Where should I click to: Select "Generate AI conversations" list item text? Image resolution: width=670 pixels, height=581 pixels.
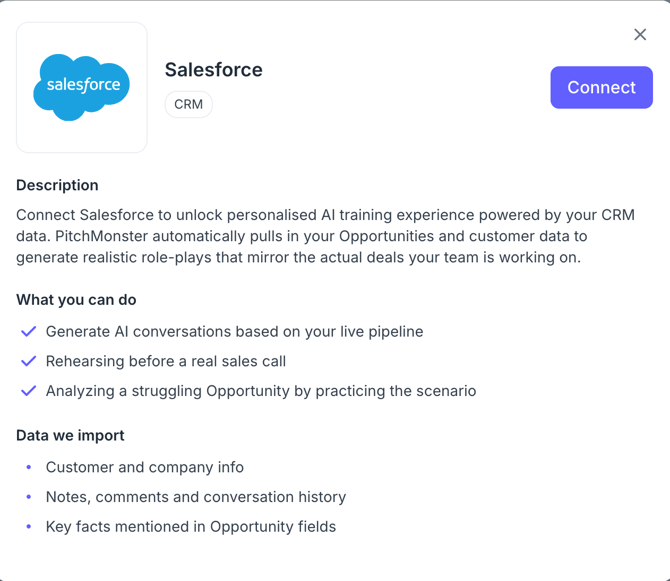point(234,332)
